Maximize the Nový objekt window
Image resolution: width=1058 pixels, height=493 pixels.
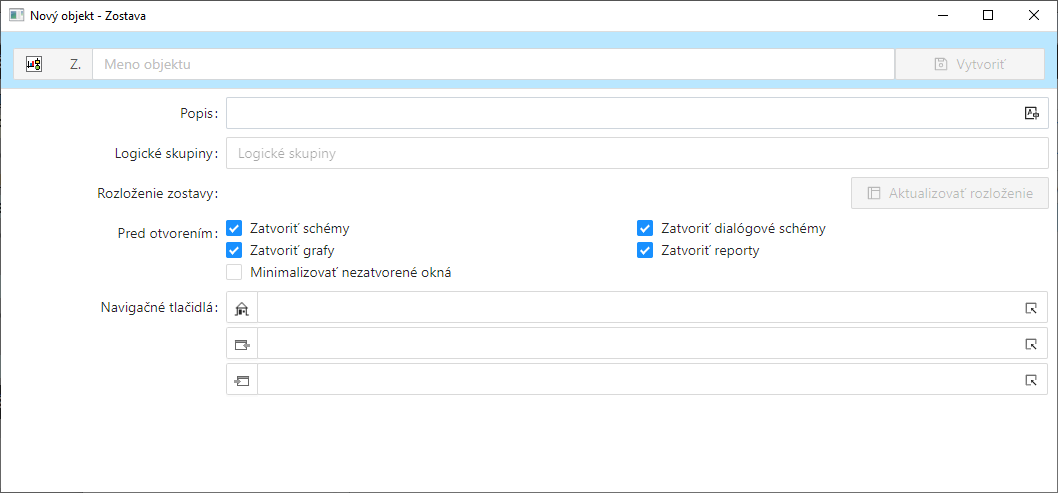[988, 15]
